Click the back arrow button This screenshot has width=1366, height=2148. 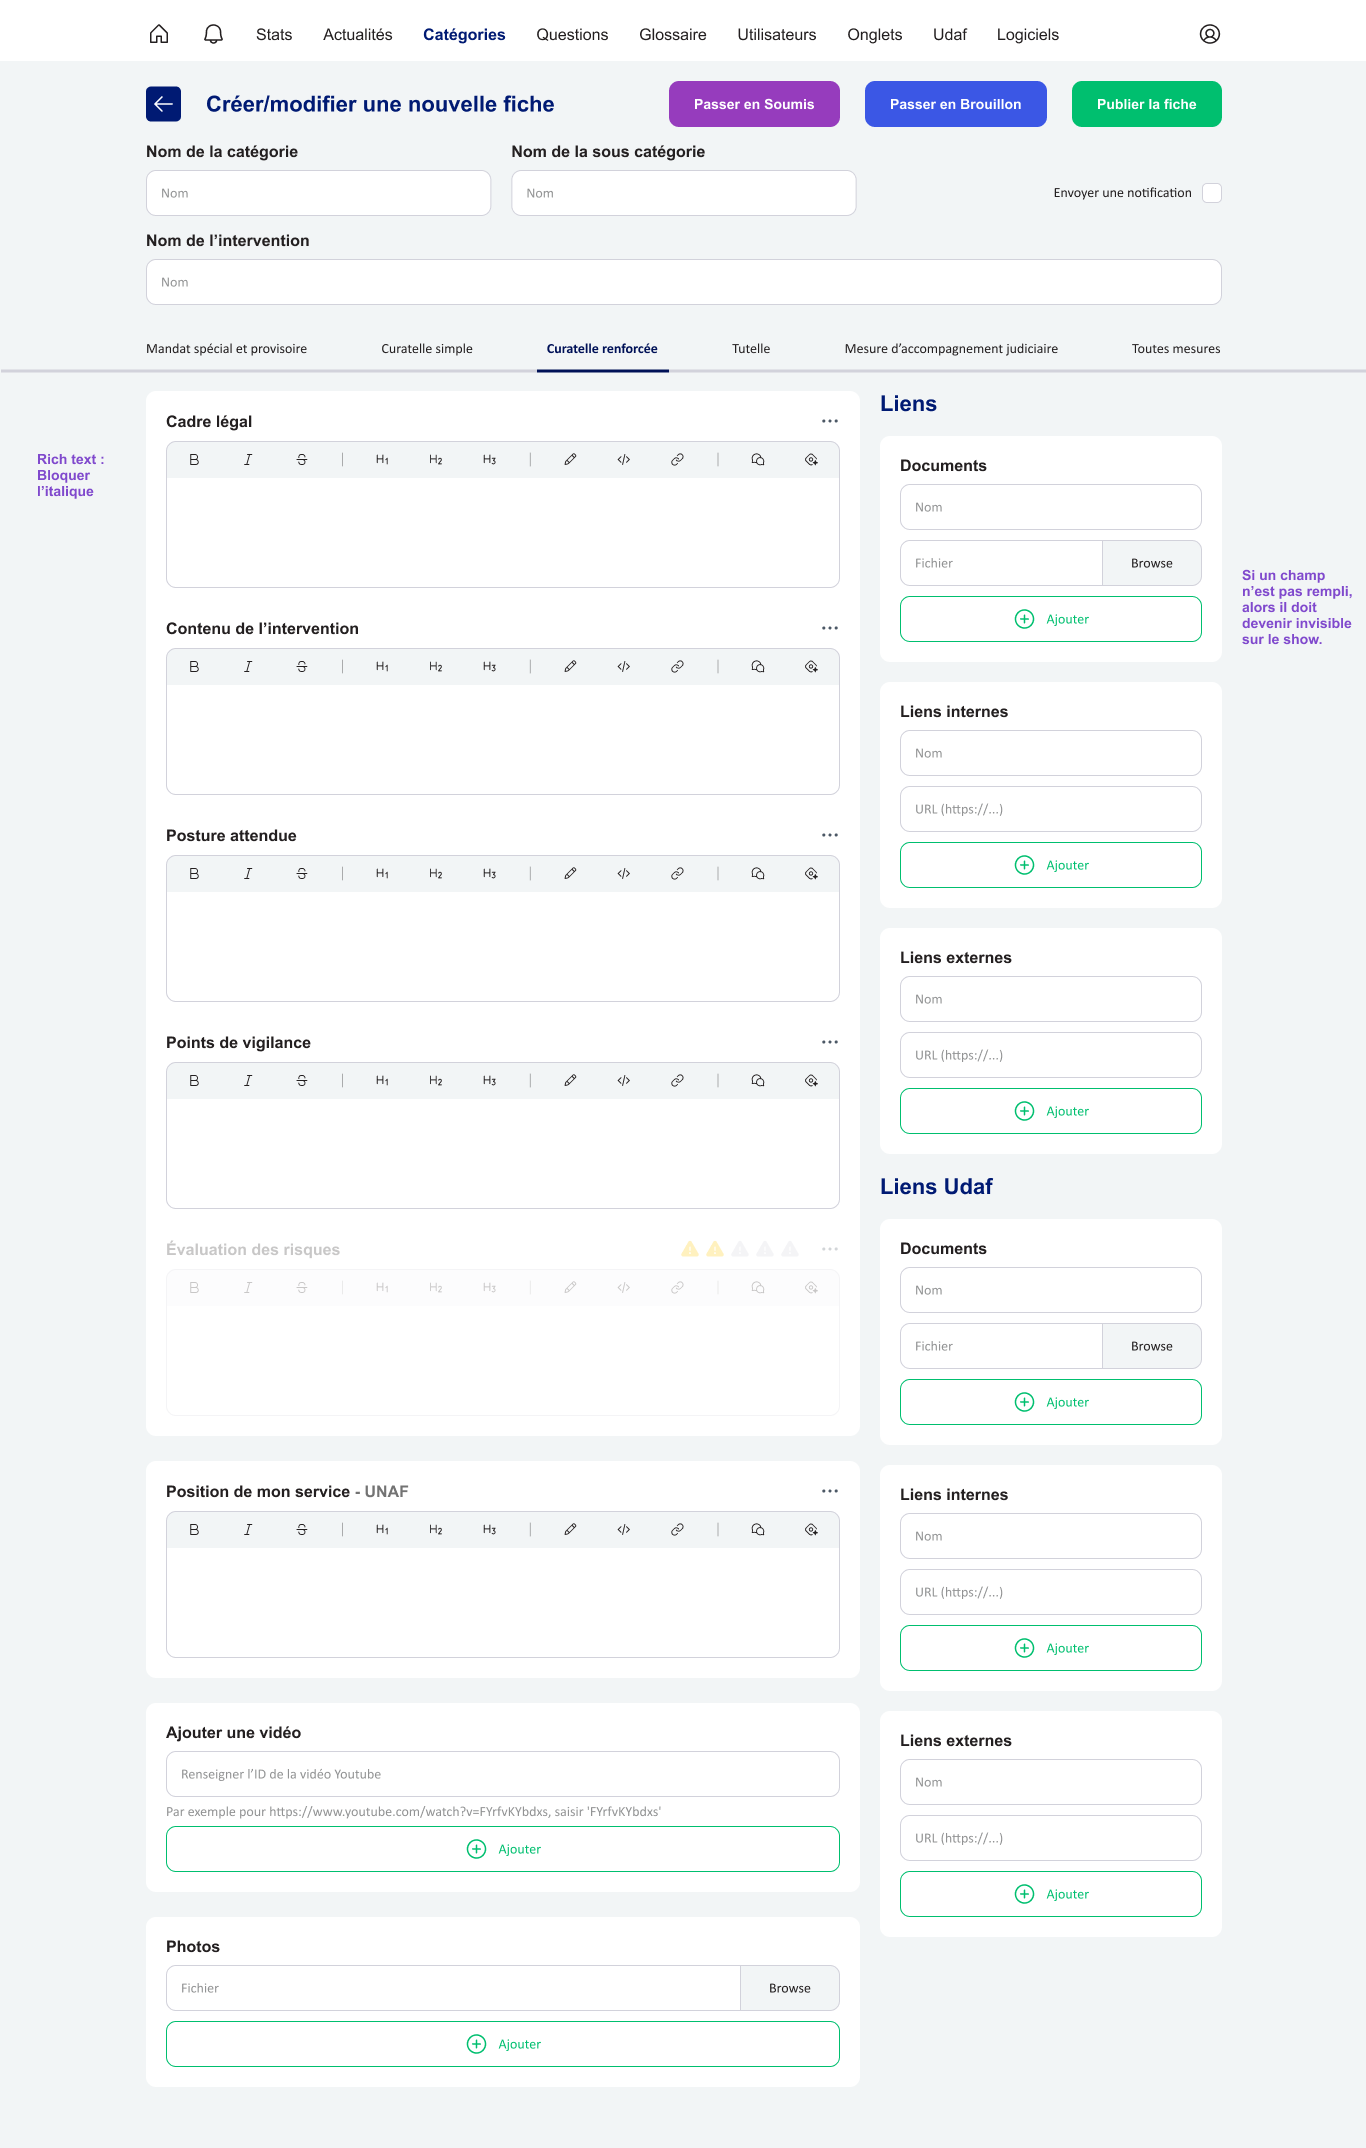point(164,104)
